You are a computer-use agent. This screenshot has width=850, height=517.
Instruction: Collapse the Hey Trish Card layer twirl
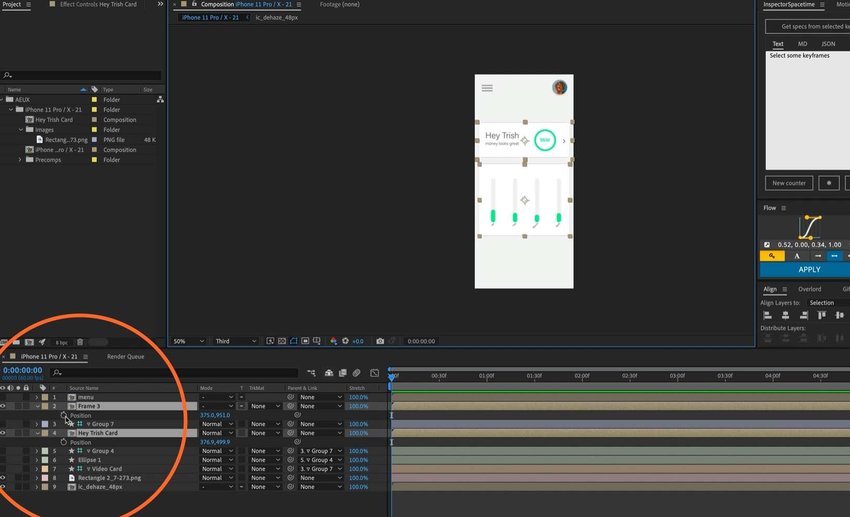coord(37,433)
